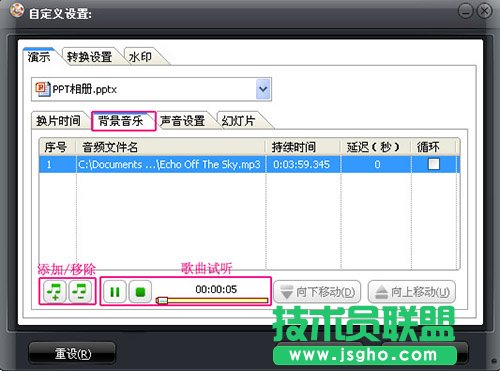Screen dimensions: 500x371
Task: Click the app icon in title bar
Action: click(17, 11)
